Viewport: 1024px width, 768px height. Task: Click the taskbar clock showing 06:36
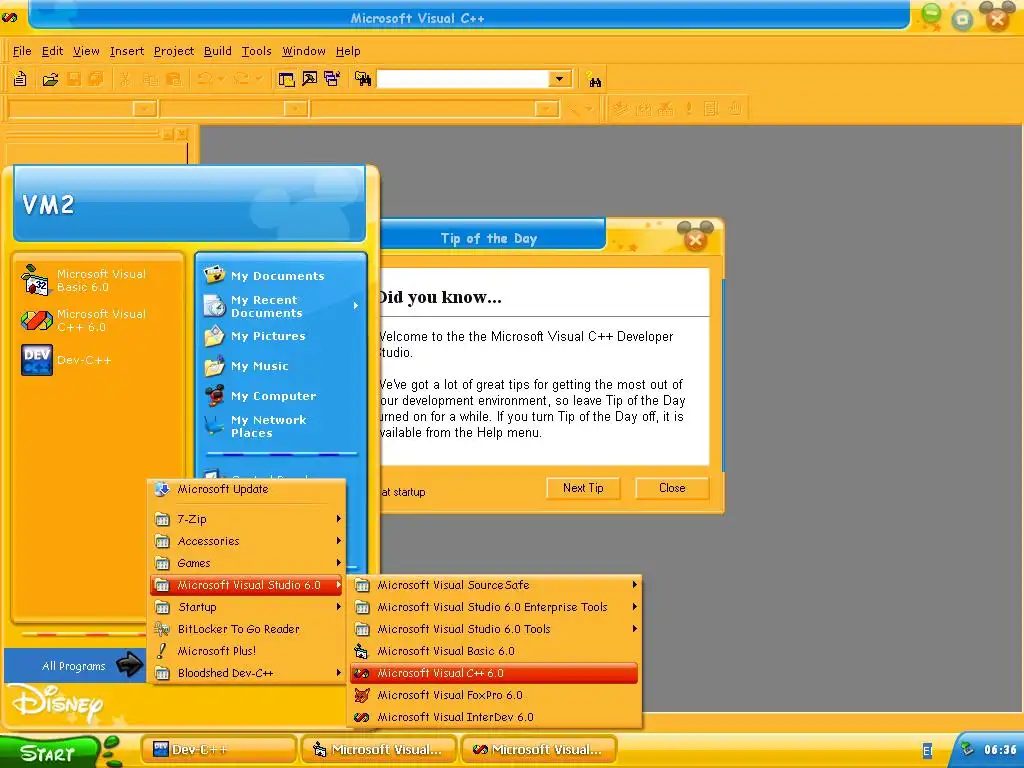tap(1000, 750)
